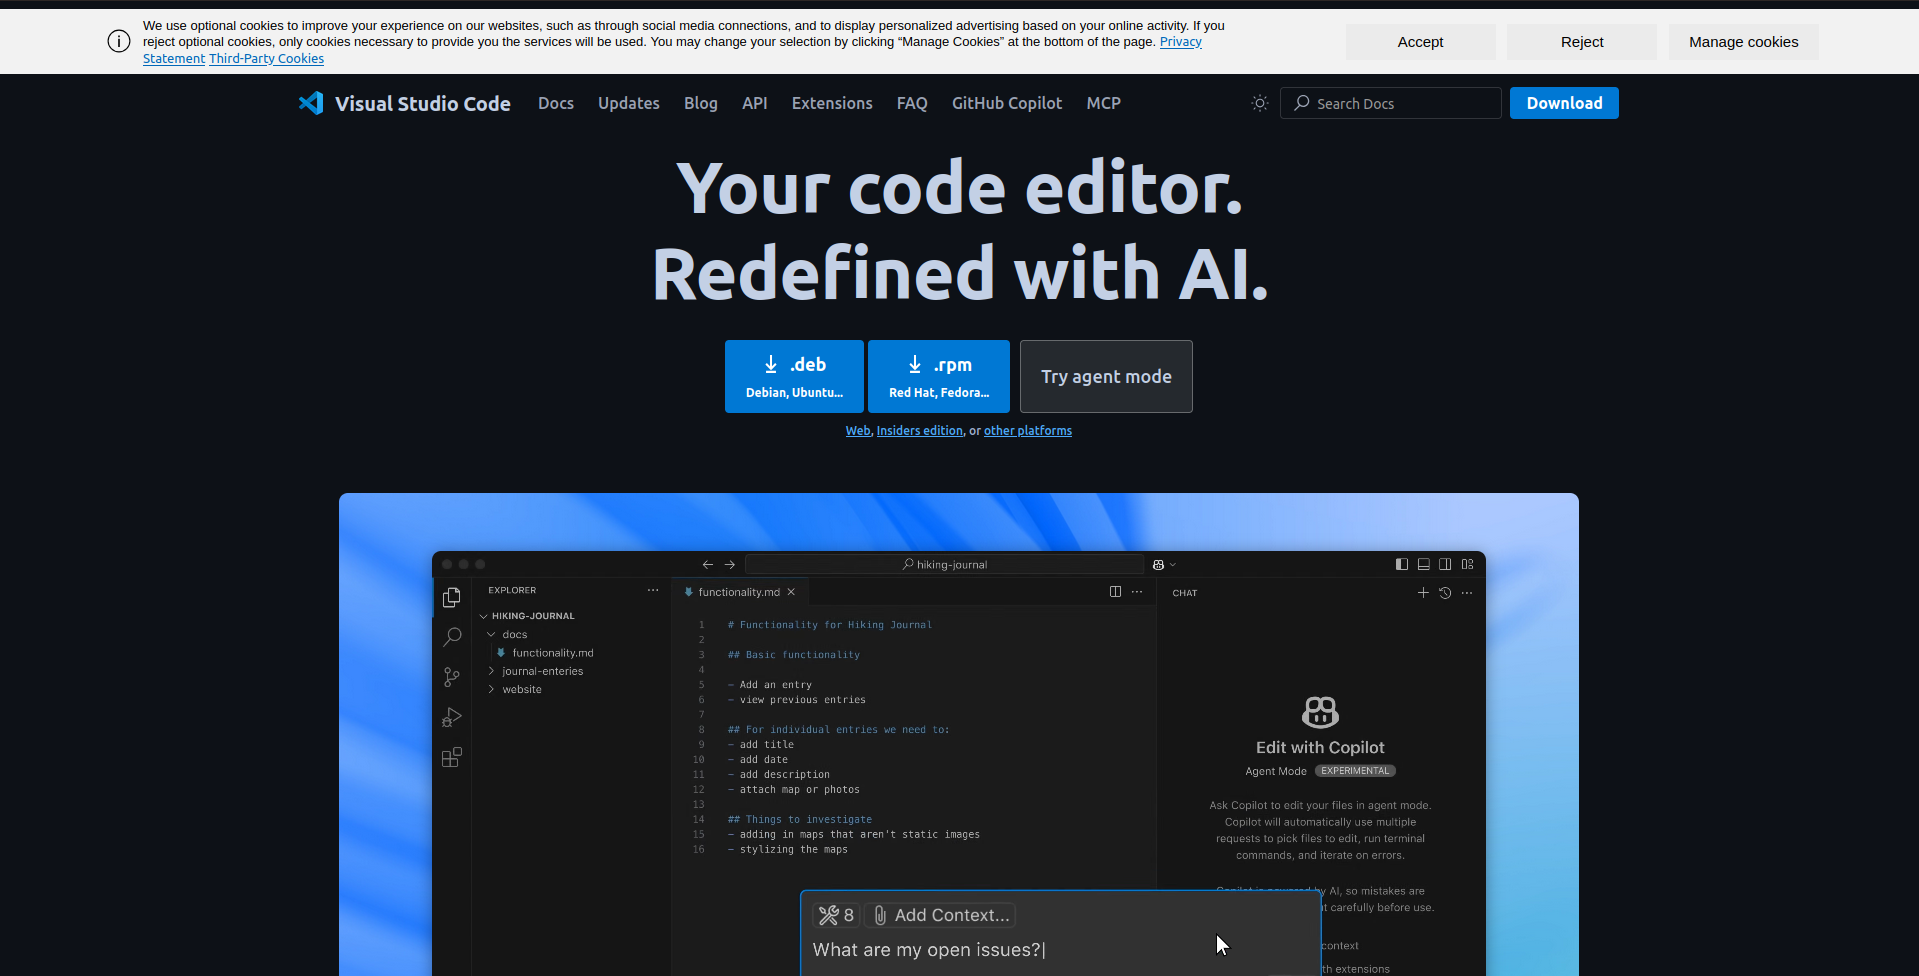The width and height of the screenshot is (1919, 976).
Task: Download the .deb package for Debian
Action: point(794,376)
